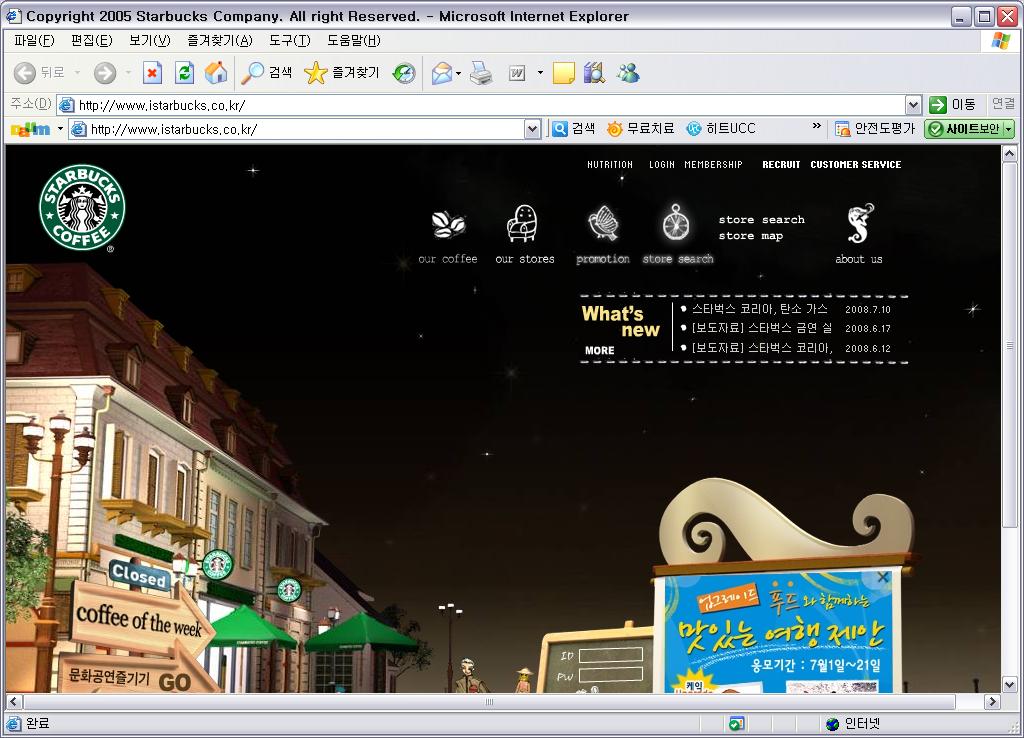Close the blue promotion popup banner

883,577
